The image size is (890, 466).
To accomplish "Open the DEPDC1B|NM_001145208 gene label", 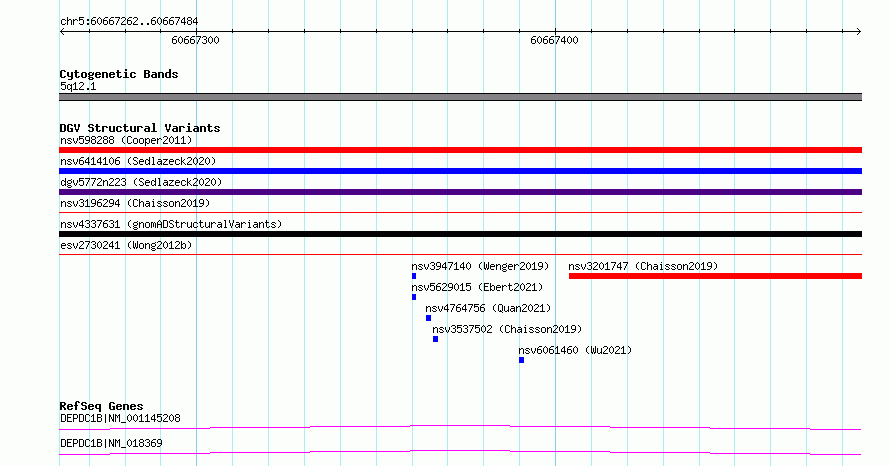I will [120, 418].
